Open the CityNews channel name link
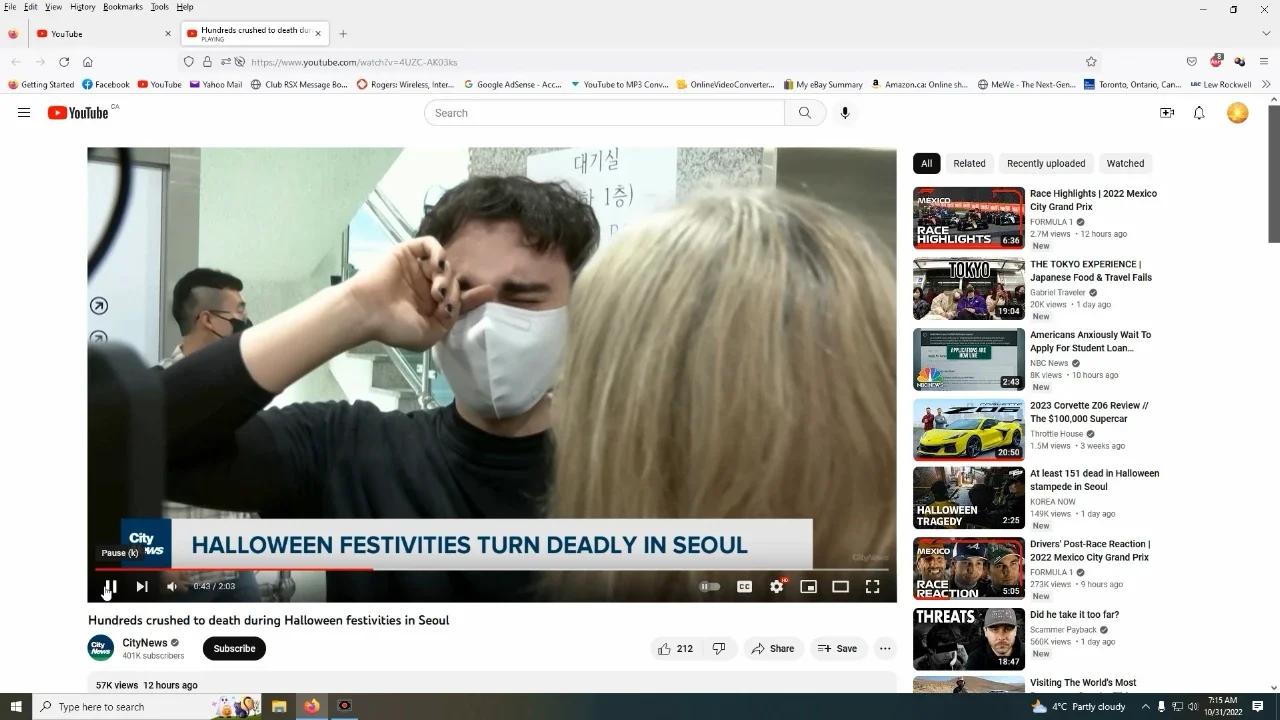 click(x=145, y=643)
